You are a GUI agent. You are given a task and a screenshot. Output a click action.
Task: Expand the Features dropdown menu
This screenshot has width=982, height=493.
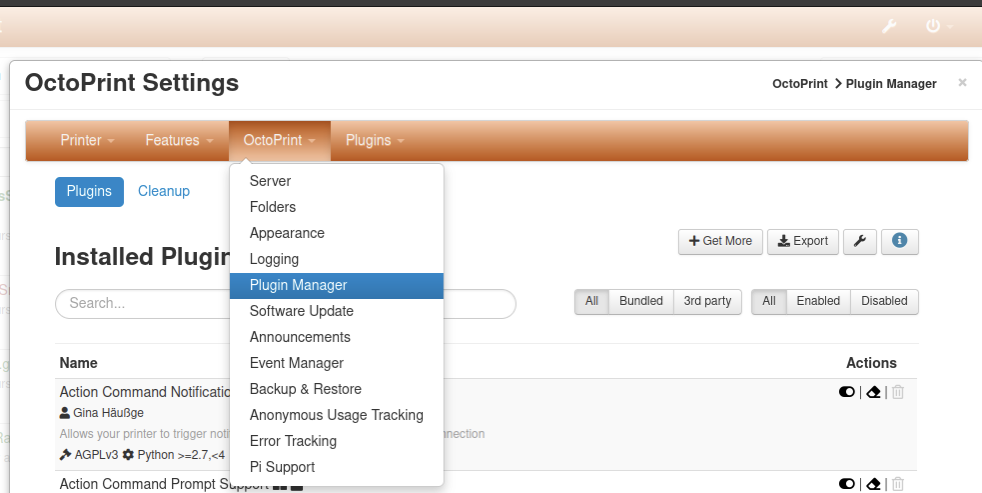[179, 140]
